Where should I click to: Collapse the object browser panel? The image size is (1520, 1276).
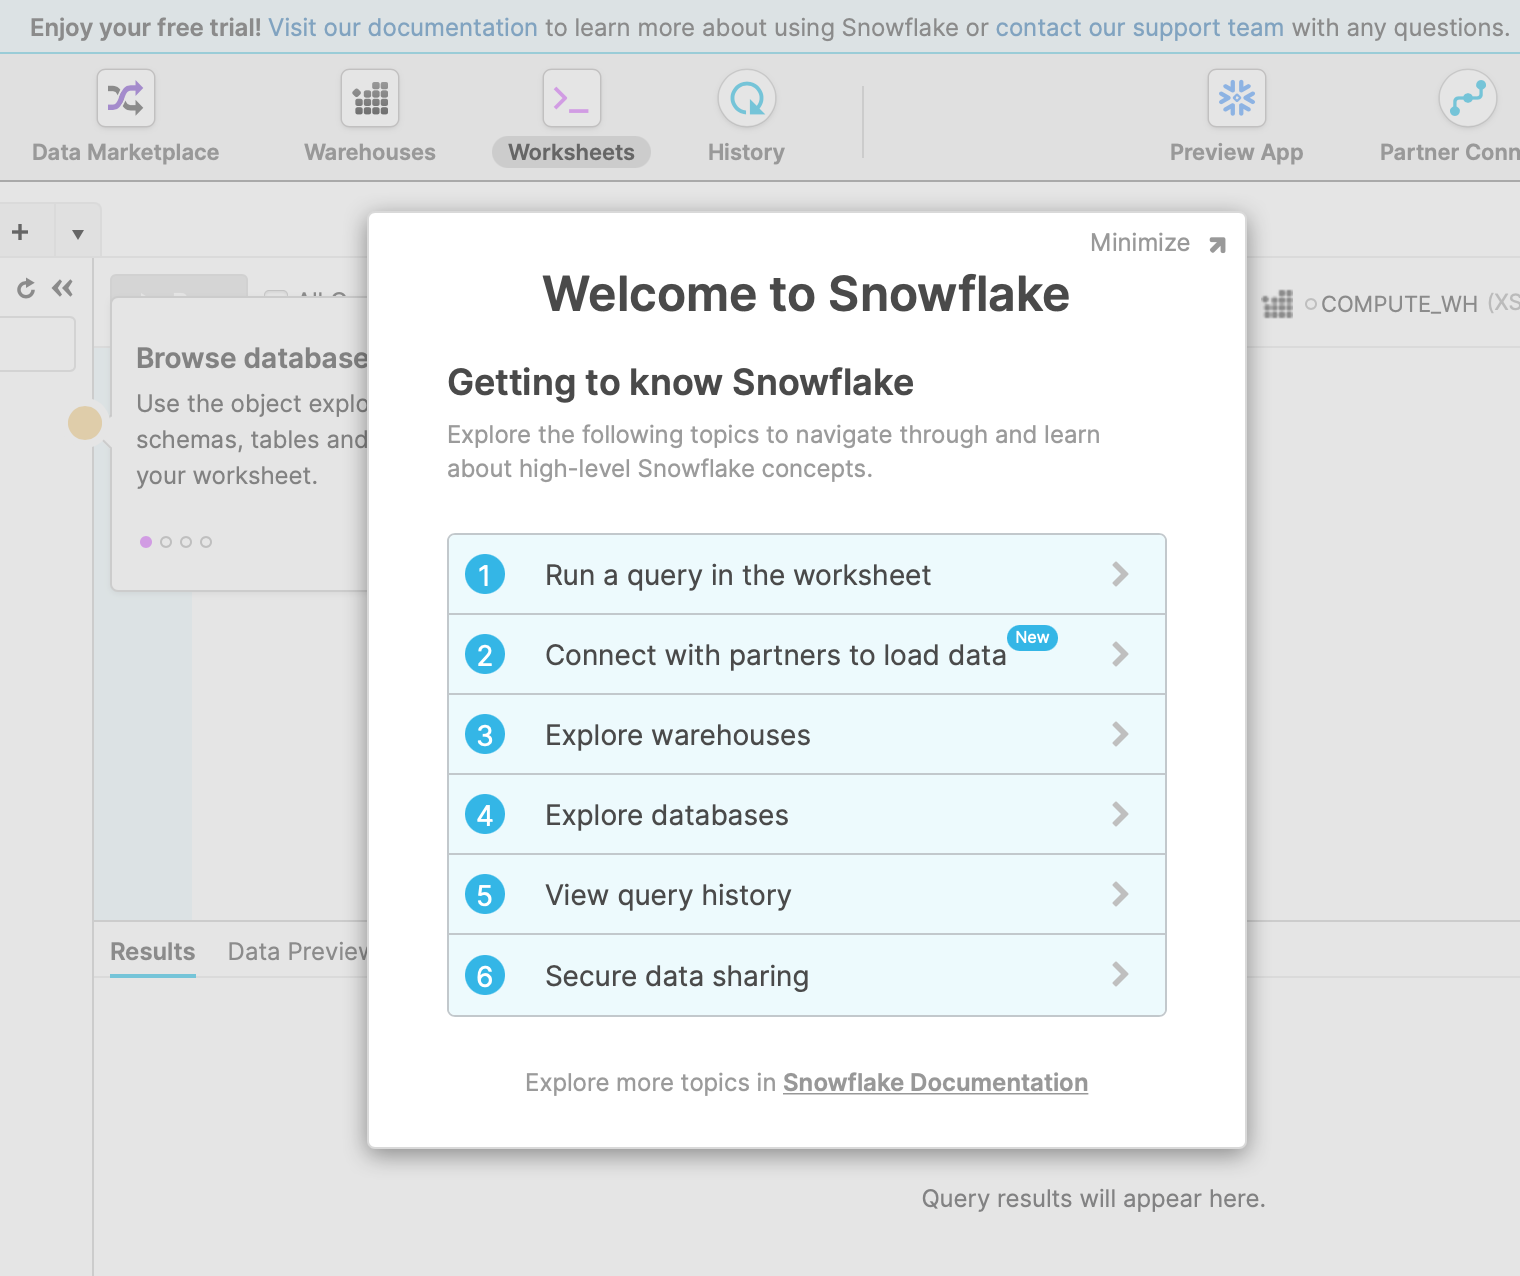tap(63, 289)
